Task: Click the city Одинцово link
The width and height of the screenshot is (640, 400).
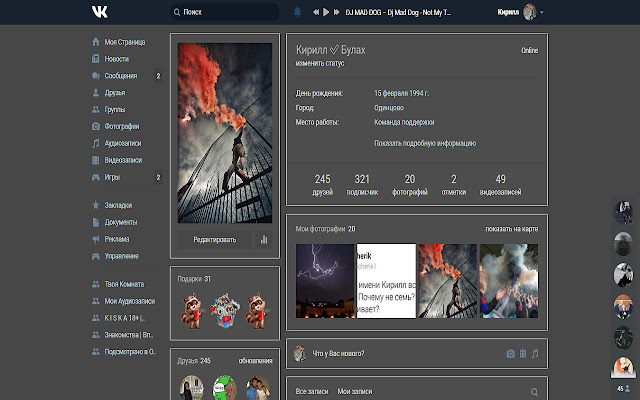Action: coord(389,108)
